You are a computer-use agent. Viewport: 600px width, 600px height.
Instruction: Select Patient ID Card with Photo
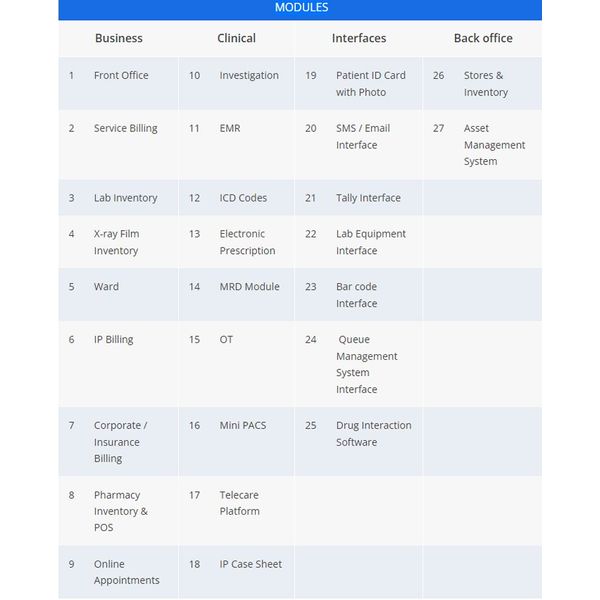tap(370, 84)
